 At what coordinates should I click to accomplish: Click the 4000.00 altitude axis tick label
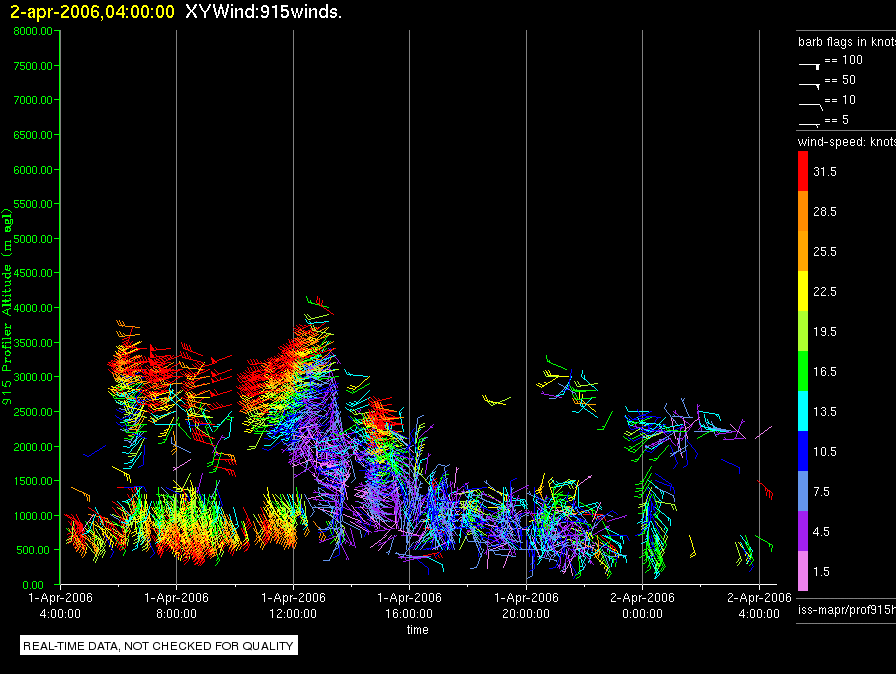pyautogui.click(x=33, y=308)
